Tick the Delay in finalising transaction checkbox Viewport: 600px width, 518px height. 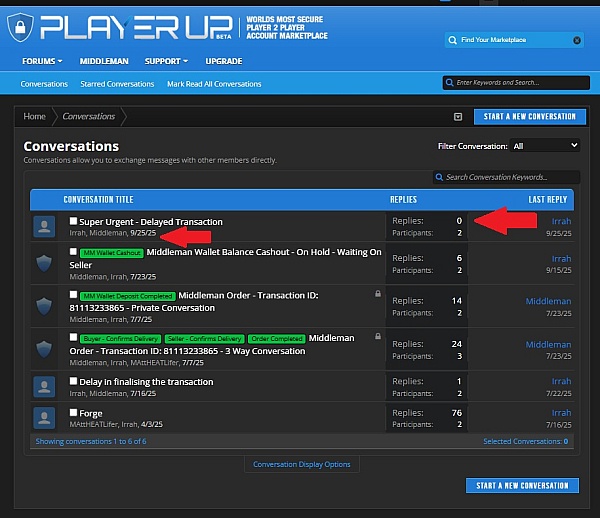pos(73,381)
